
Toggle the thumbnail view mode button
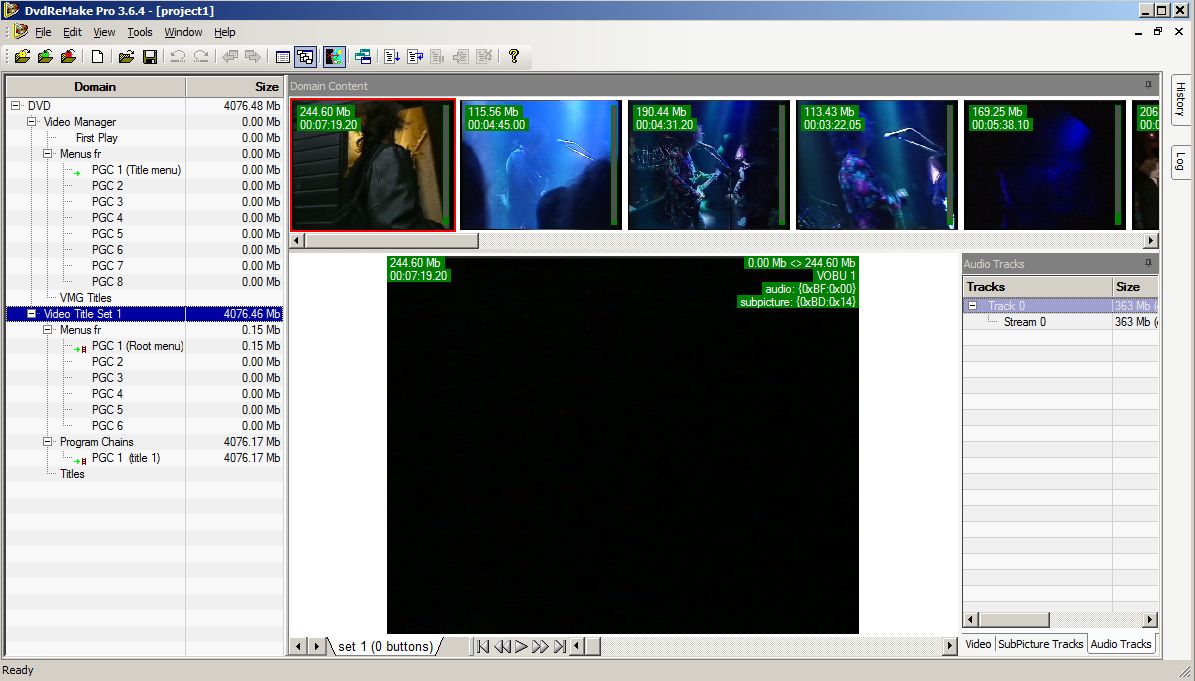point(306,57)
